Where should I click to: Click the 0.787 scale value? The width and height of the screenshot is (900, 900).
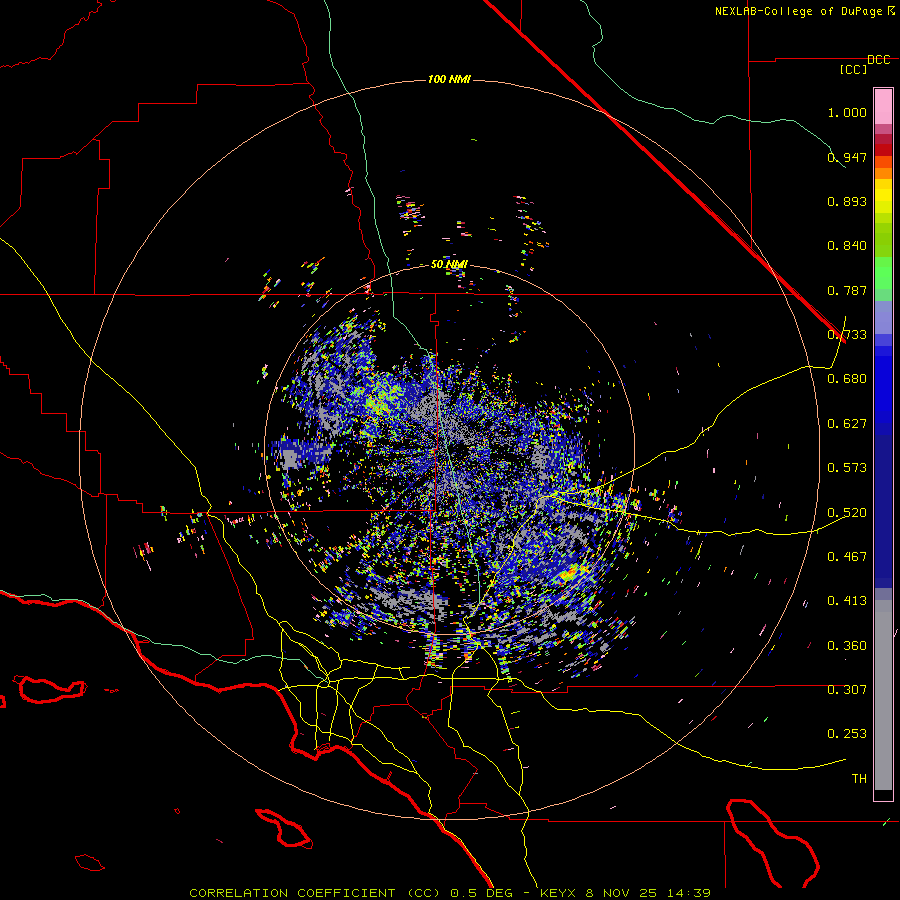(847, 290)
